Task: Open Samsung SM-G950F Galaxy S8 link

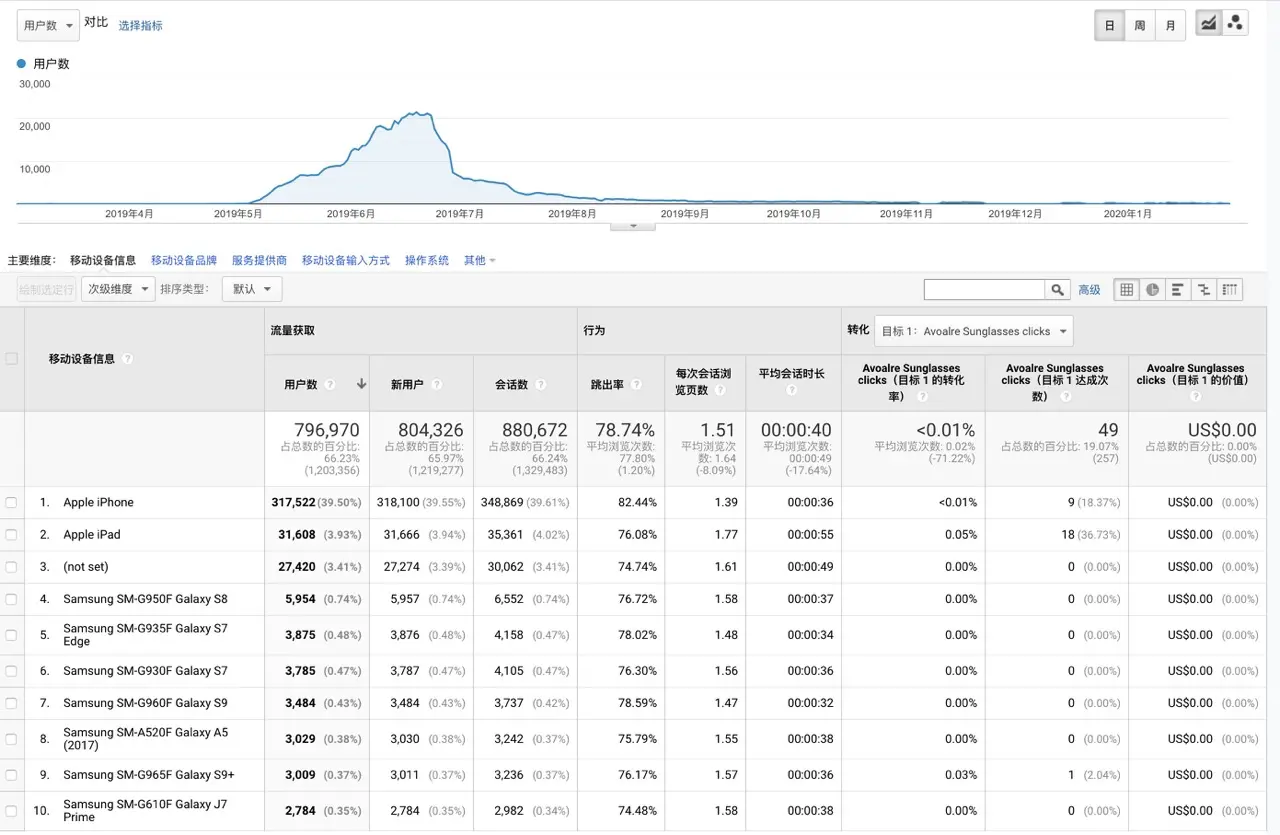Action: [146, 599]
